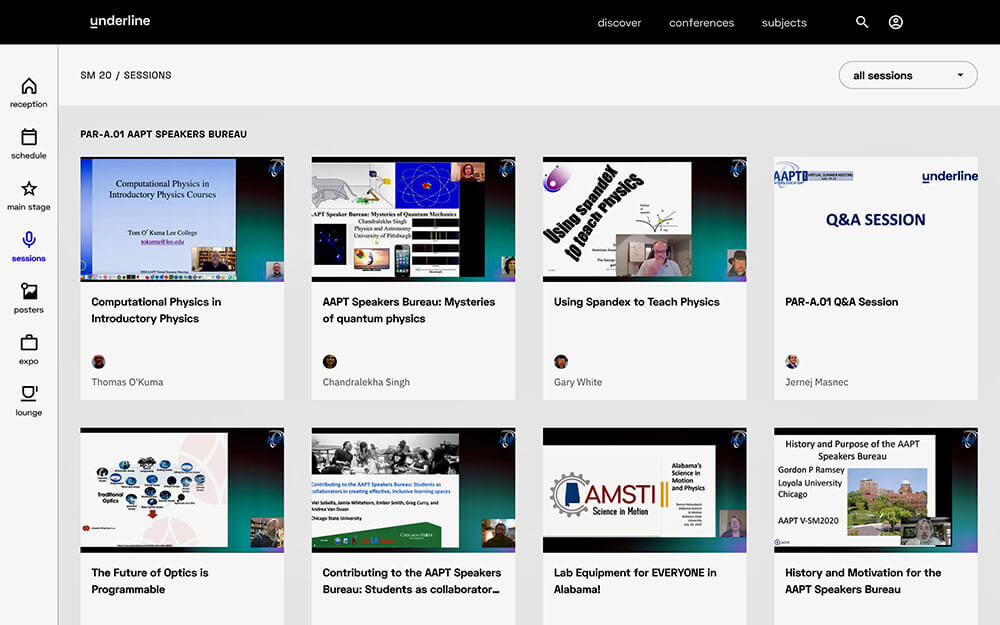The height and width of the screenshot is (625, 1000).
Task: Open the reception home icon in sidebar
Action: pyautogui.click(x=29, y=87)
